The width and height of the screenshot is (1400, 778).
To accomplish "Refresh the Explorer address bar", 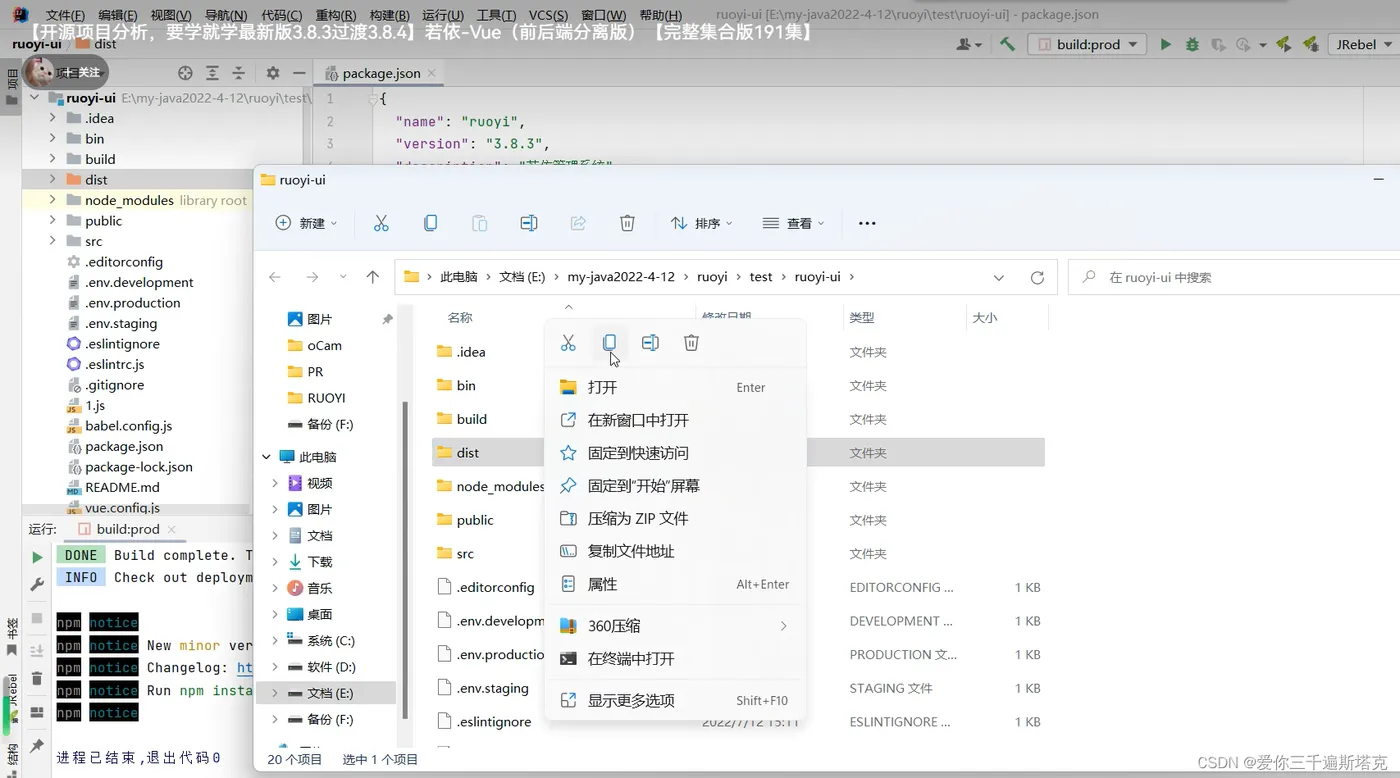I will point(1037,277).
